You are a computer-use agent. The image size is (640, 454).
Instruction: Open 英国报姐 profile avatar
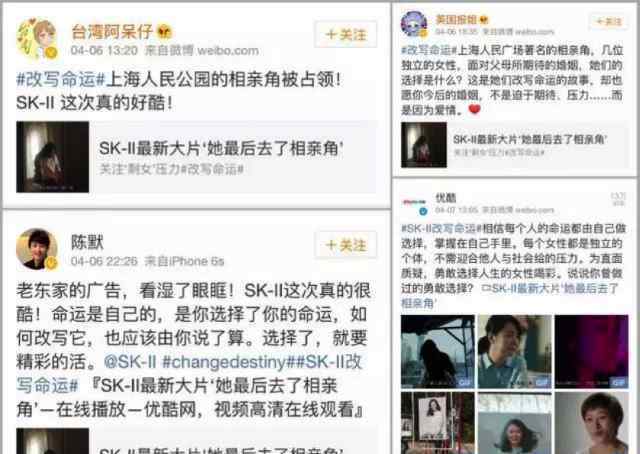tap(413, 24)
